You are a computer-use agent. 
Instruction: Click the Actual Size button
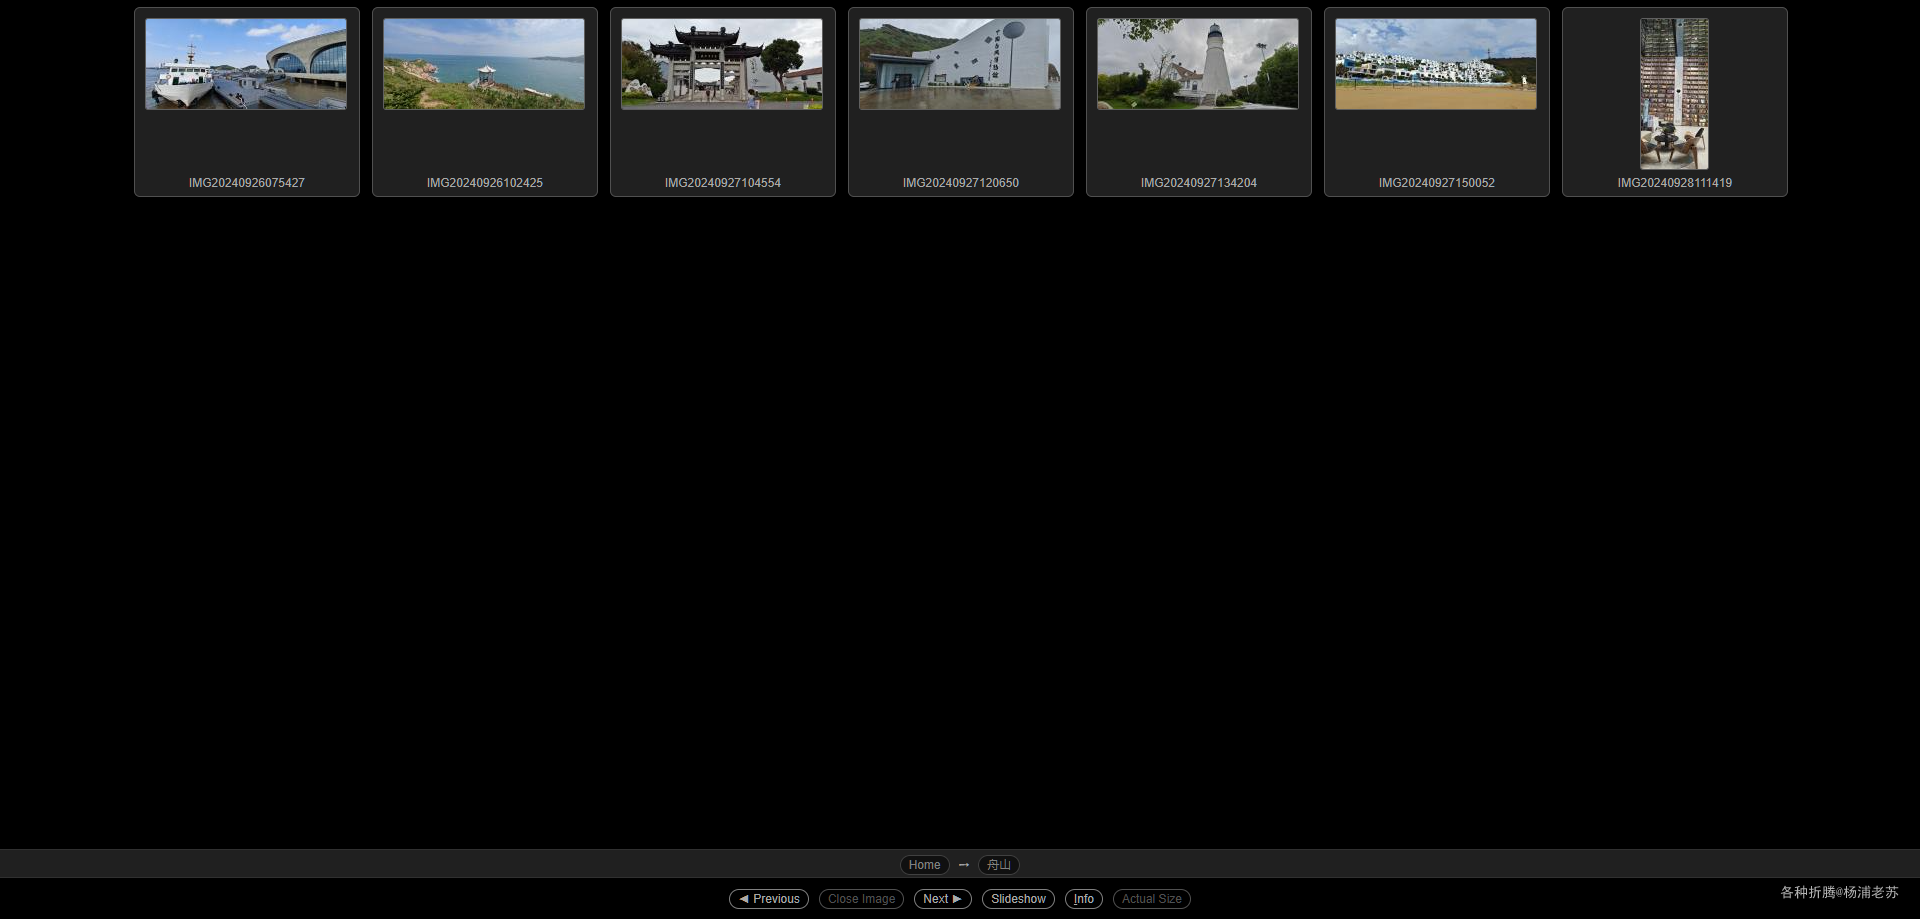pos(1152,899)
